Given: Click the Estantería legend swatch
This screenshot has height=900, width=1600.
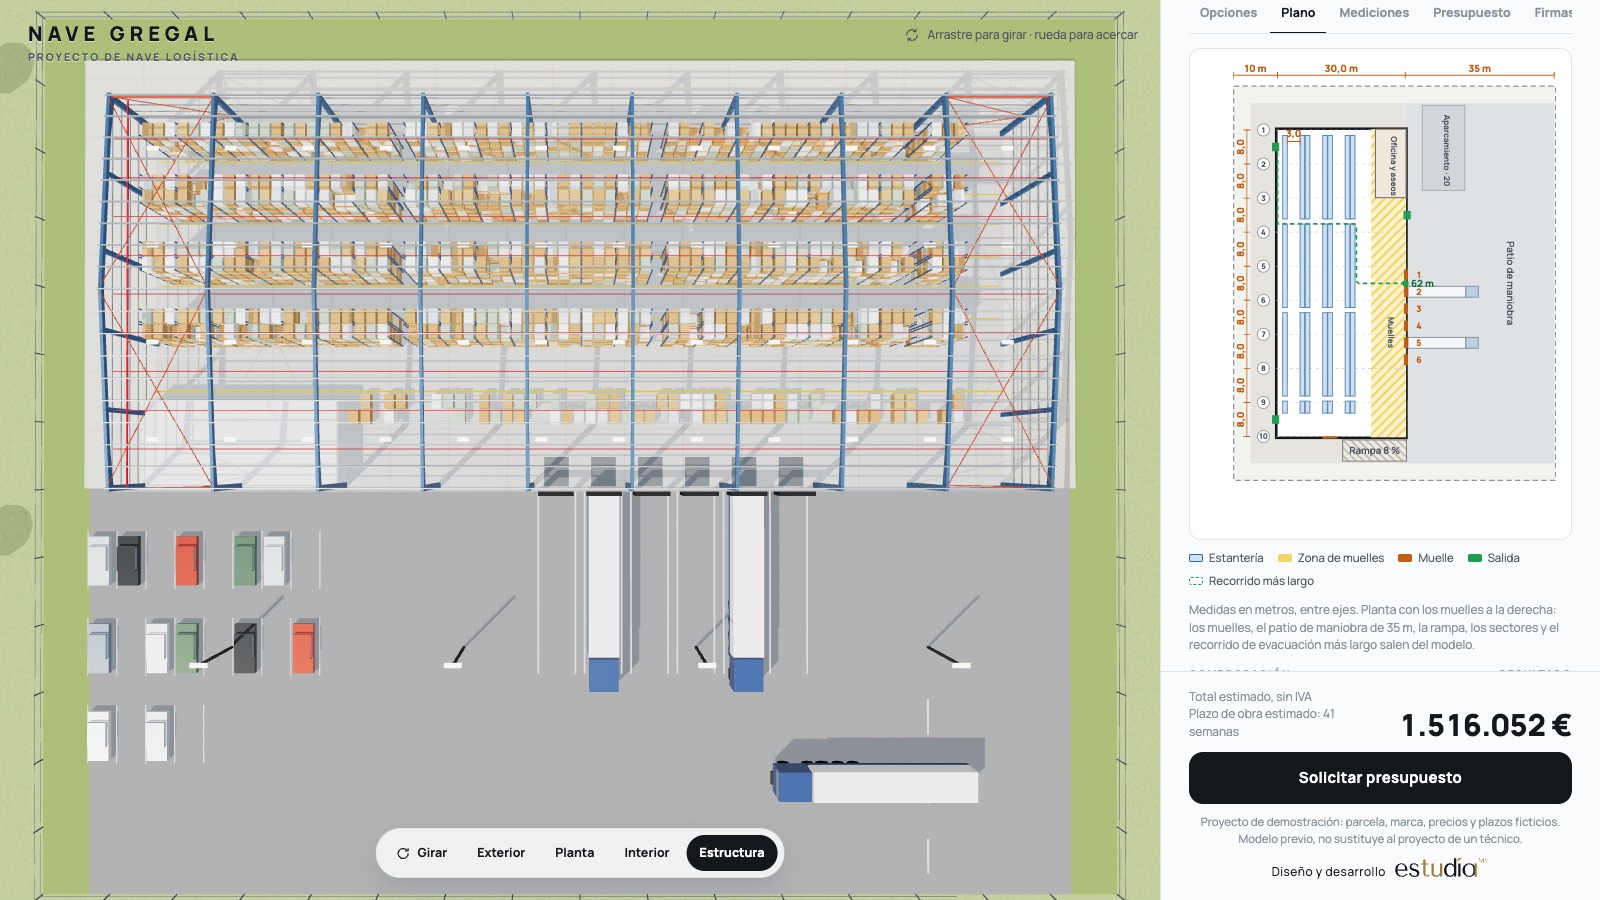Looking at the screenshot, I should 1196,558.
